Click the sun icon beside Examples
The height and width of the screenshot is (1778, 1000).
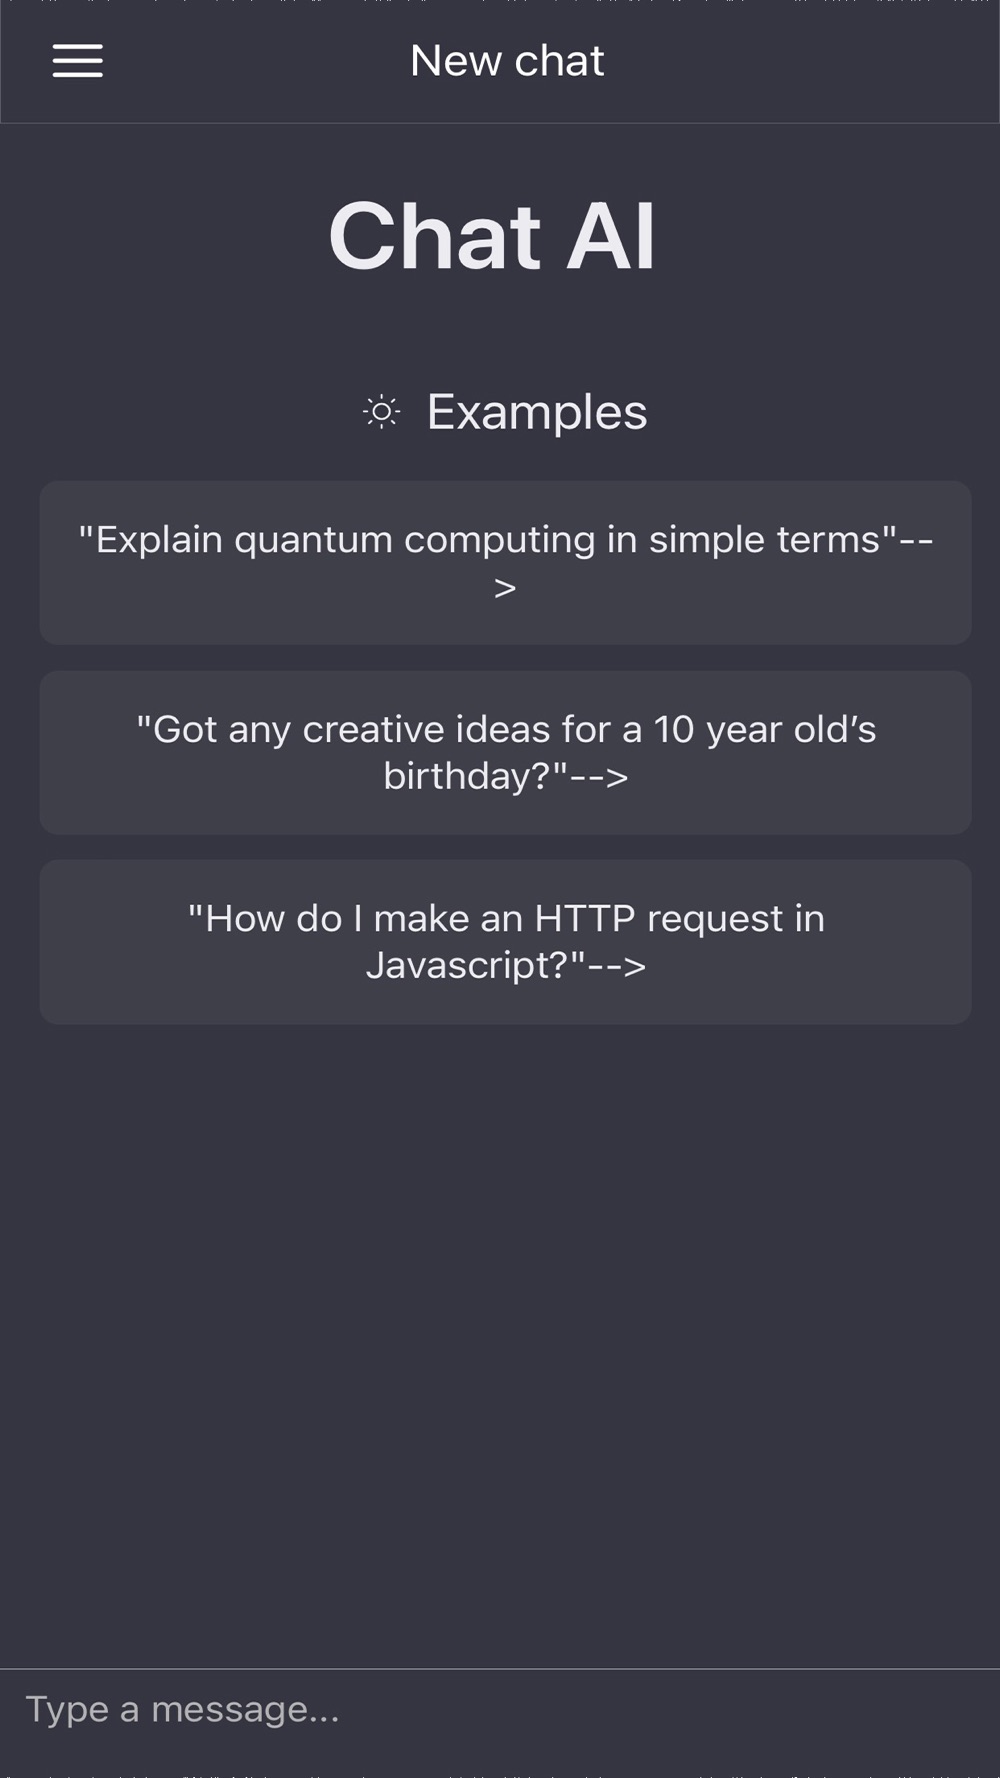click(x=381, y=412)
